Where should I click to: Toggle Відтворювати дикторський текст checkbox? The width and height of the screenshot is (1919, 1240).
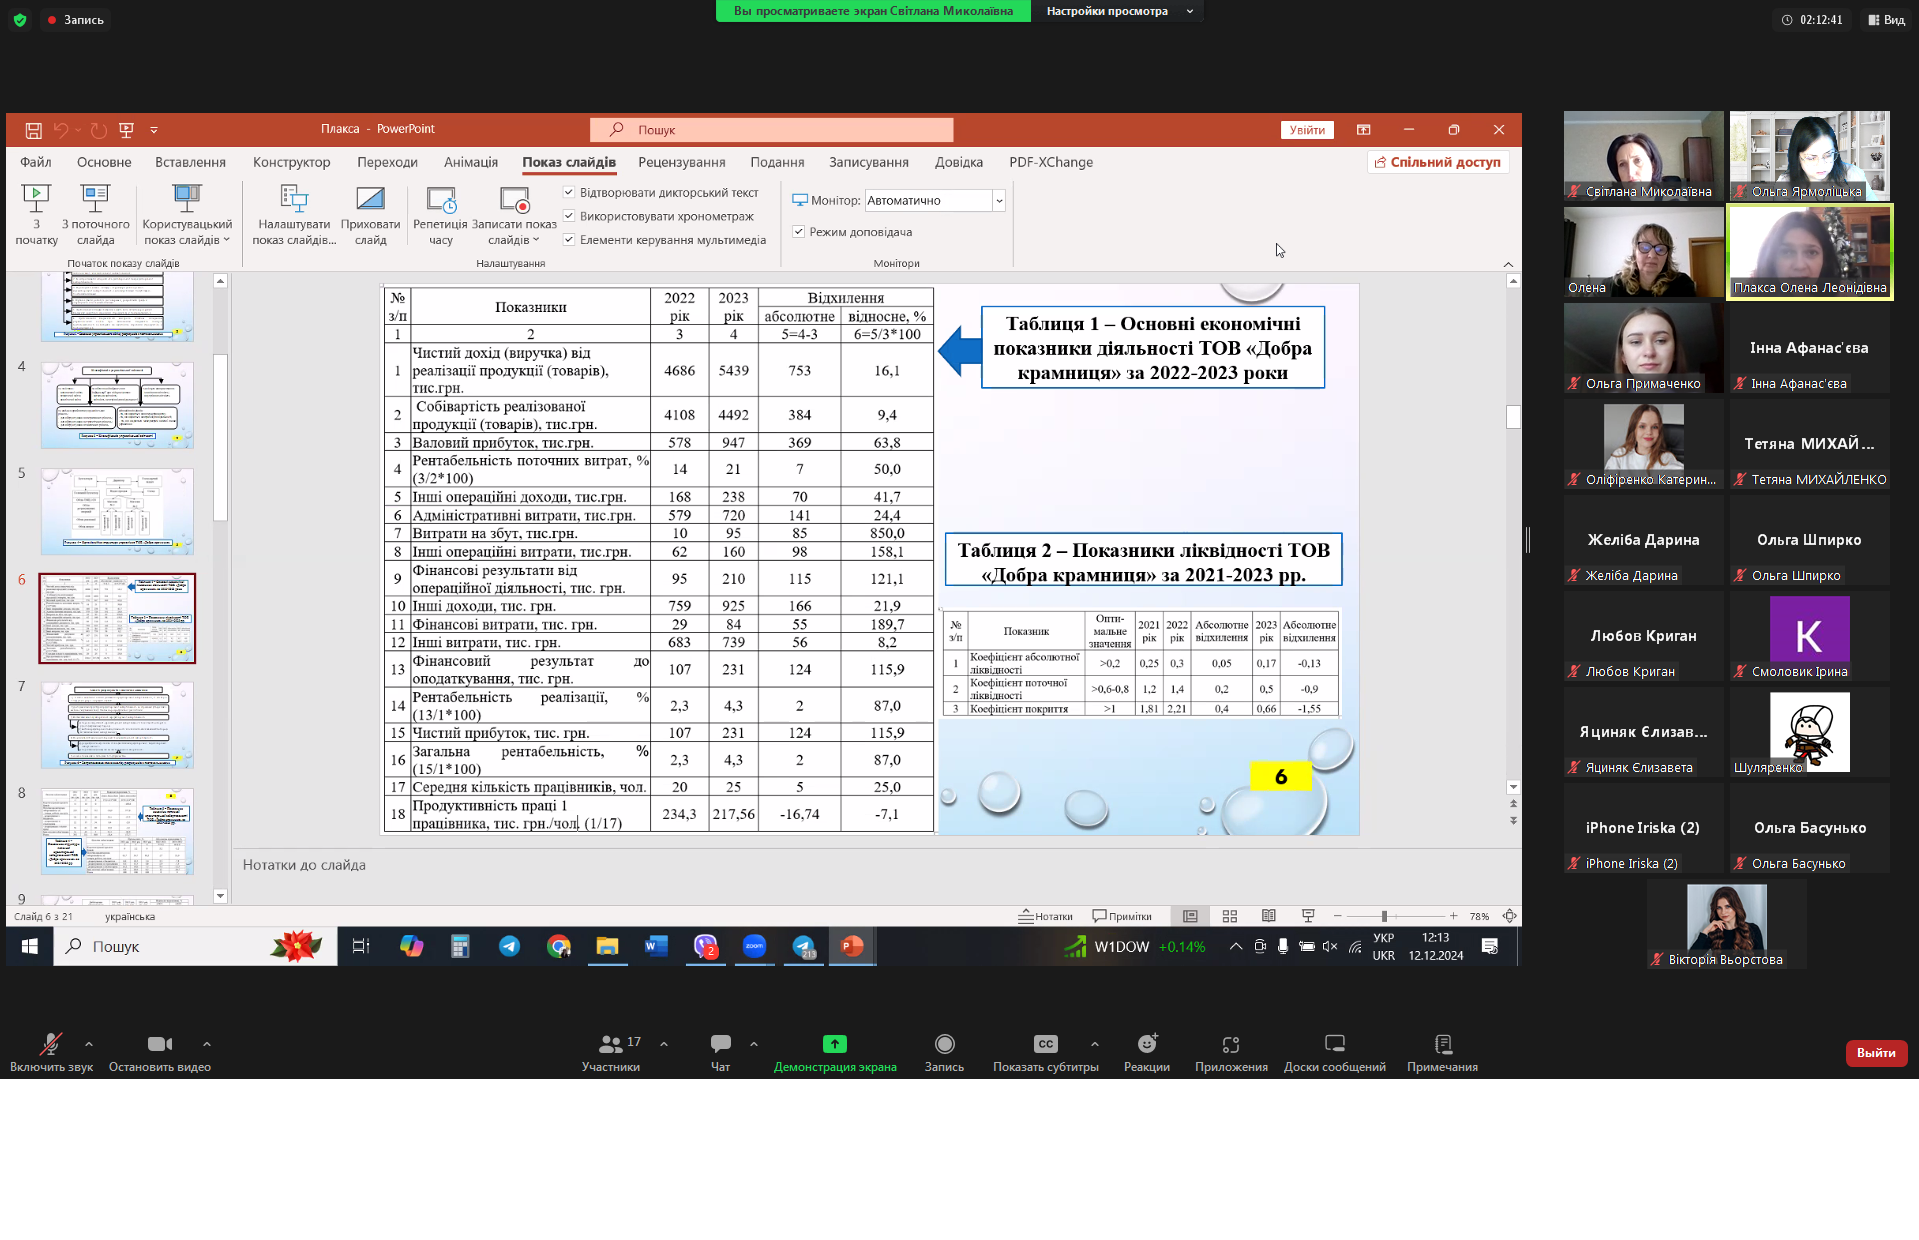coord(569,192)
